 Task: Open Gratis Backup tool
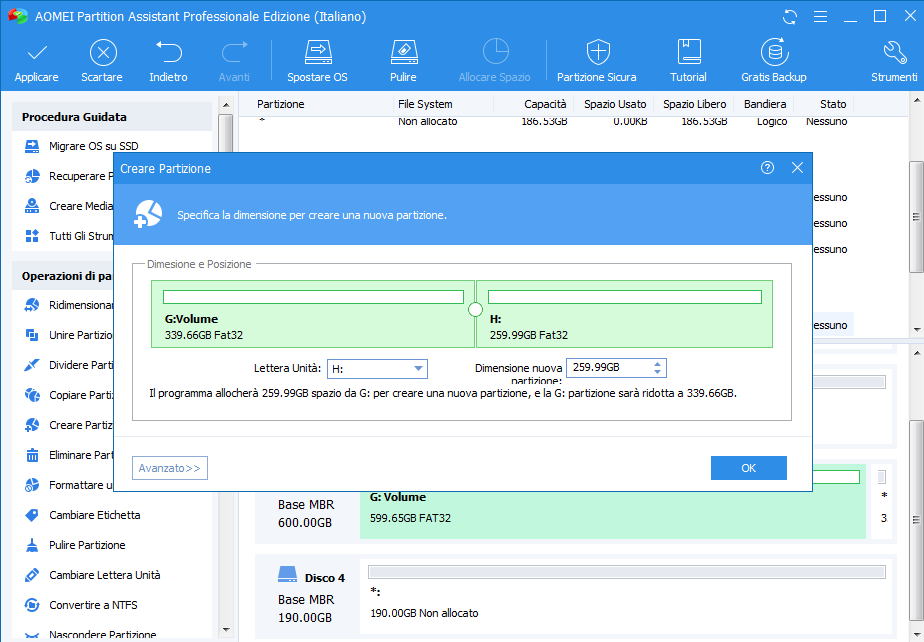point(773,53)
